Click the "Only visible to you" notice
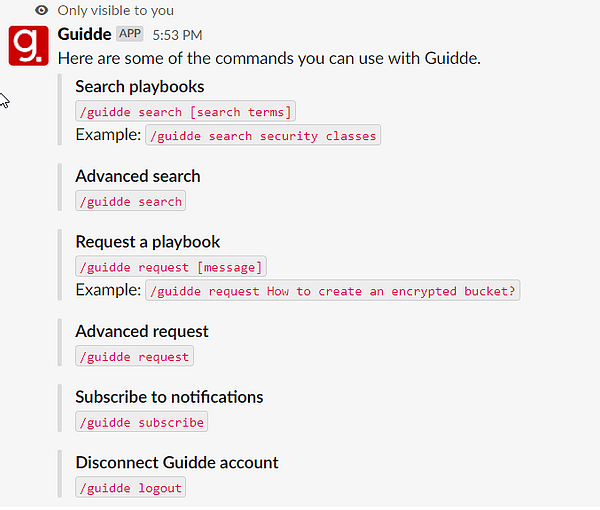 (116, 10)
